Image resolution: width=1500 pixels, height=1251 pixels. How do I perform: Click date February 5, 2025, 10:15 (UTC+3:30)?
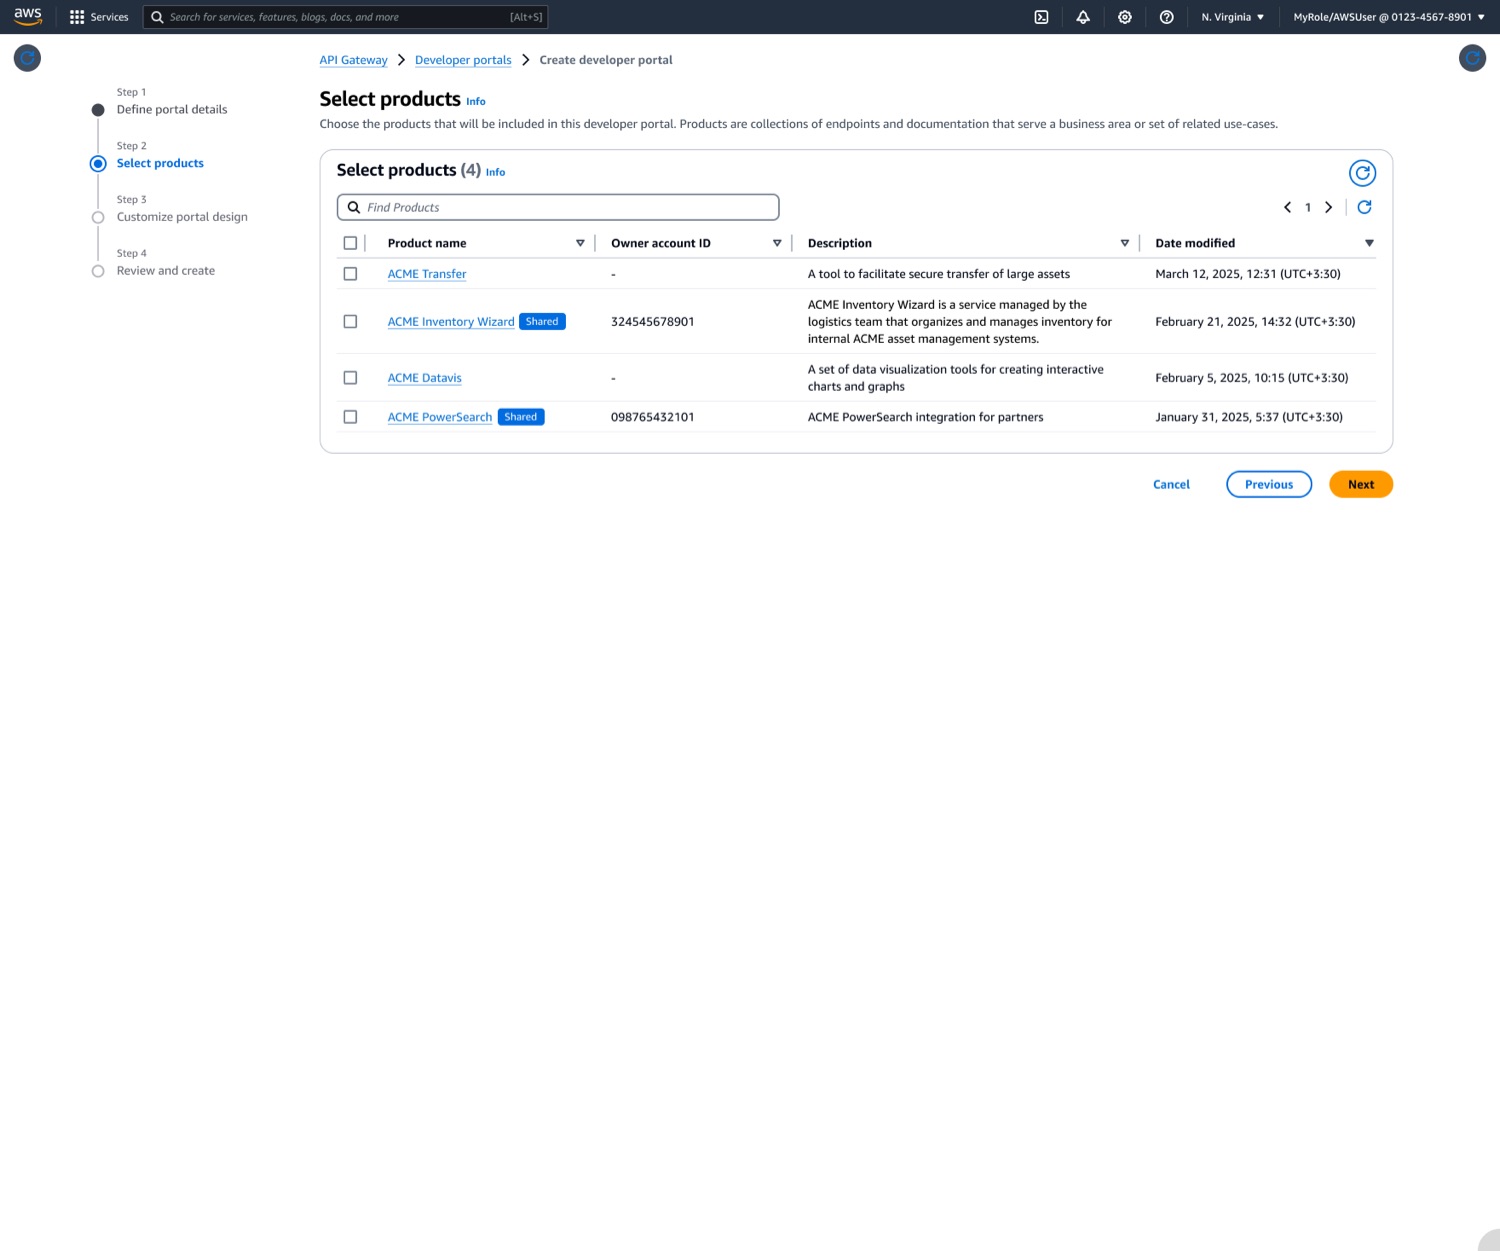1252,378
